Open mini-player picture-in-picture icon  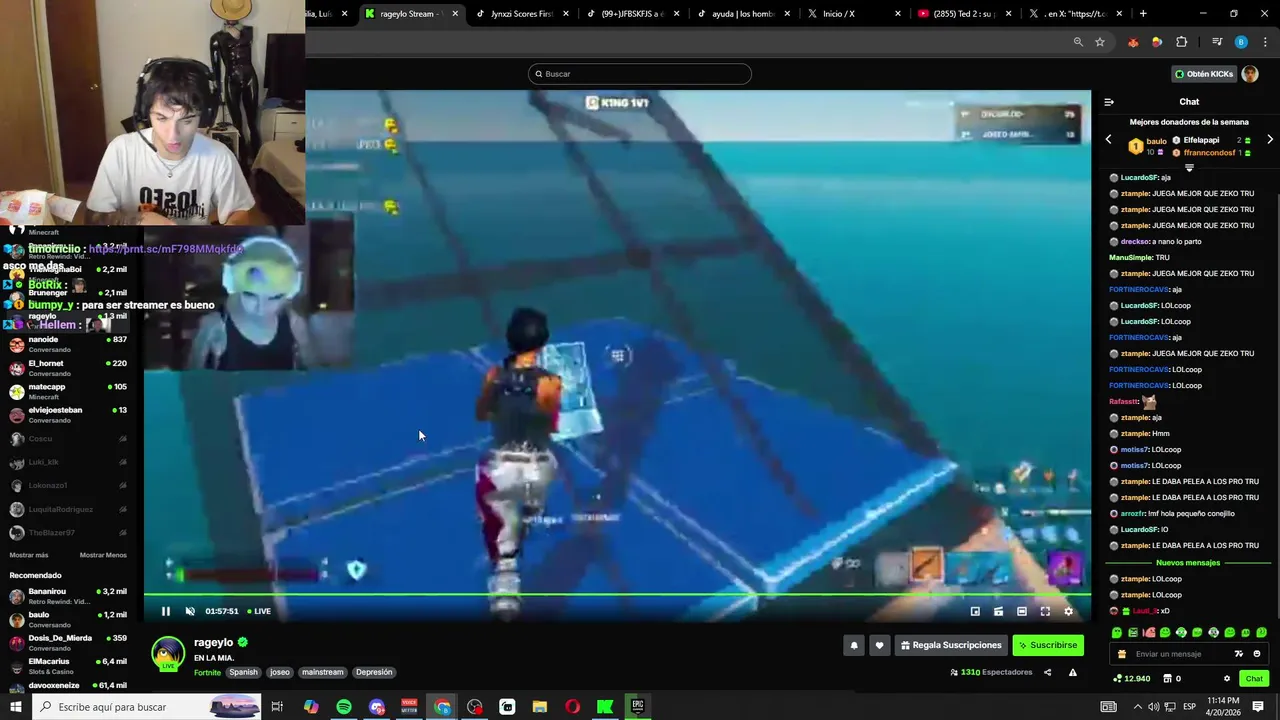975,611
